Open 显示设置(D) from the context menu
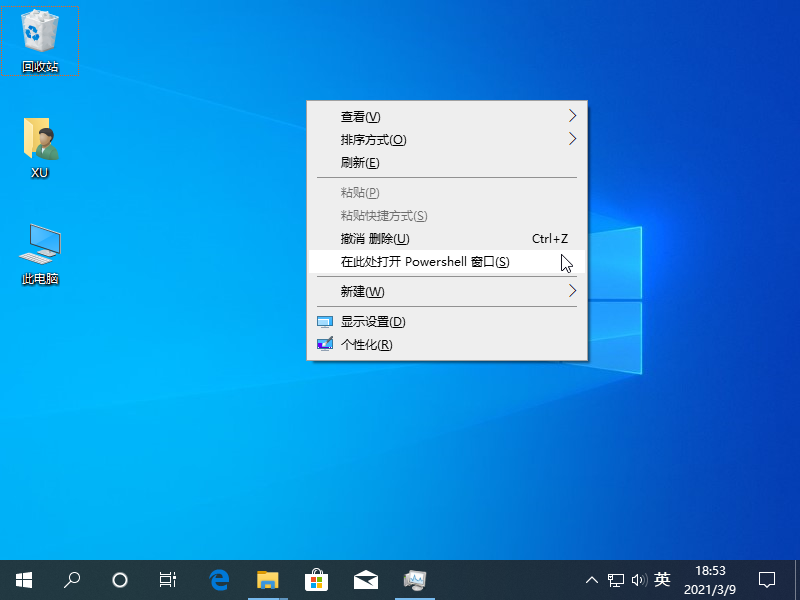The height and width of the screenshot is (600, 800). coord(372,321)
